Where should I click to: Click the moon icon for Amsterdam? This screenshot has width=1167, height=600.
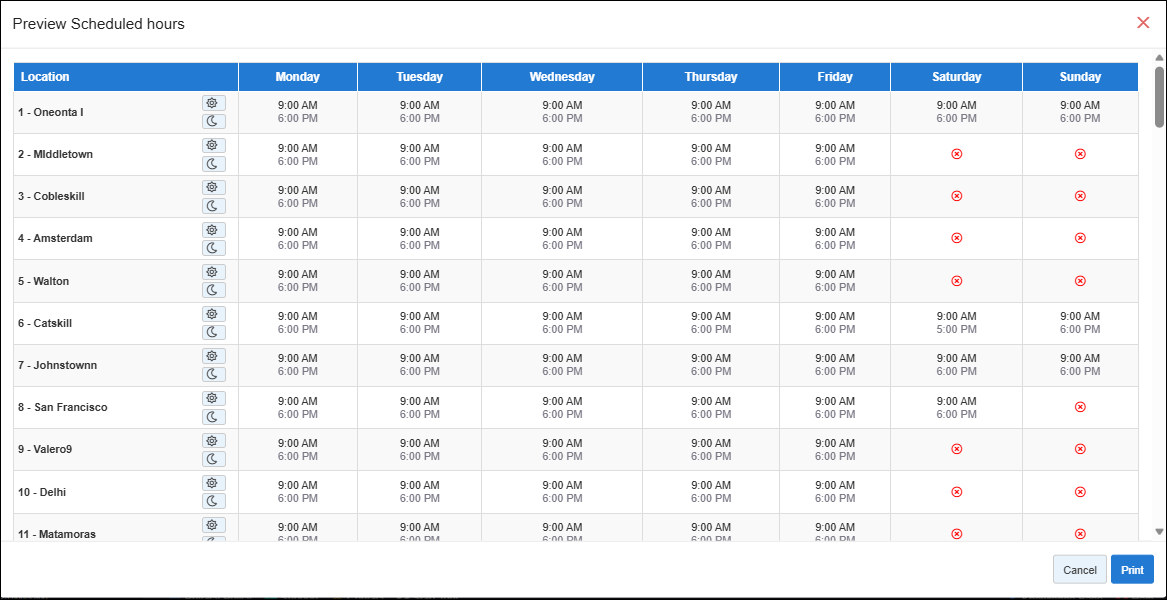[213, 248]
